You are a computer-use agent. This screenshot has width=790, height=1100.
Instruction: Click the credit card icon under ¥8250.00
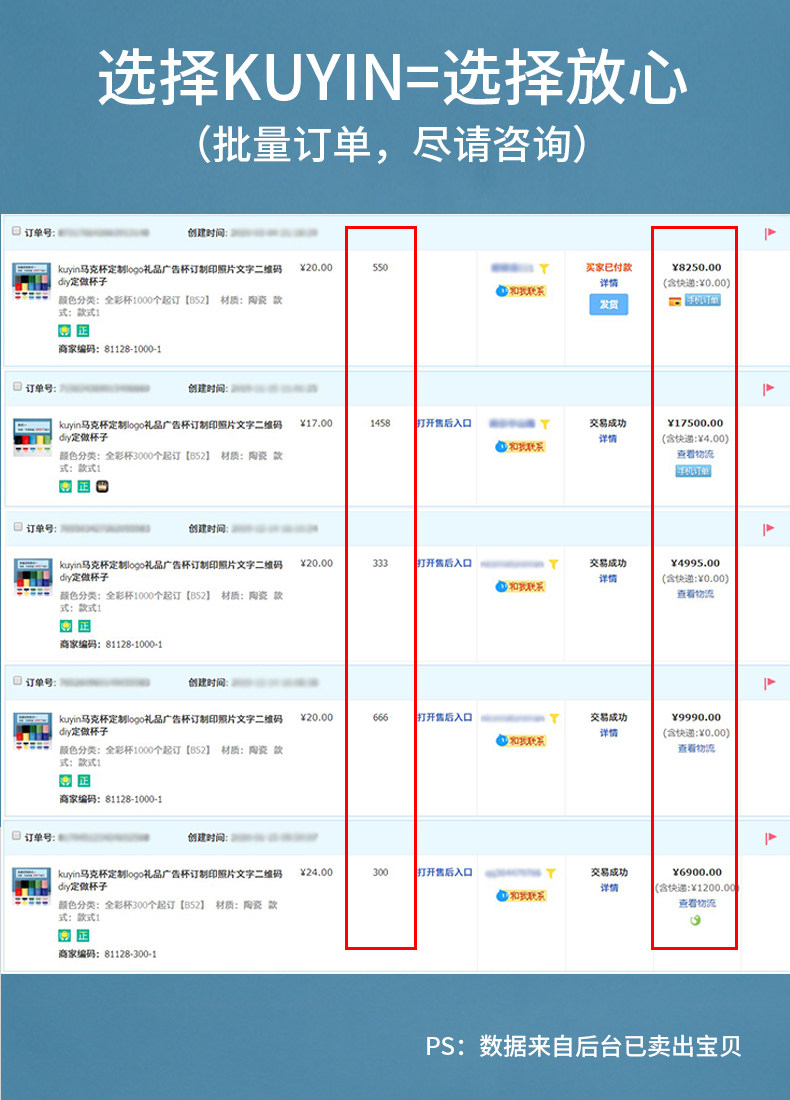click(675, 301)
